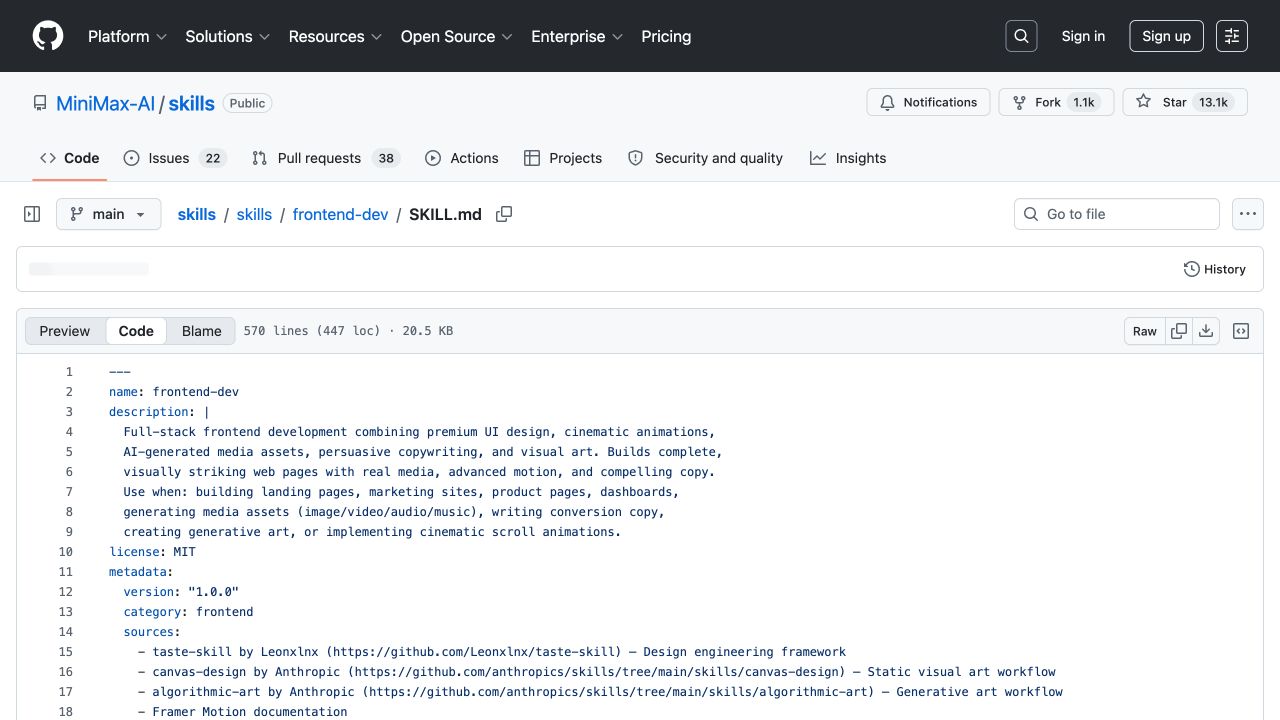Open the Code tab
The image size is (1280, 720).
70,158
